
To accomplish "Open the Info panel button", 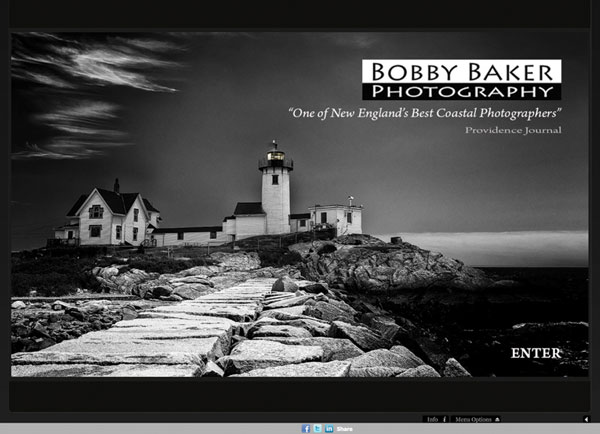I will click(x=436, y=419).
